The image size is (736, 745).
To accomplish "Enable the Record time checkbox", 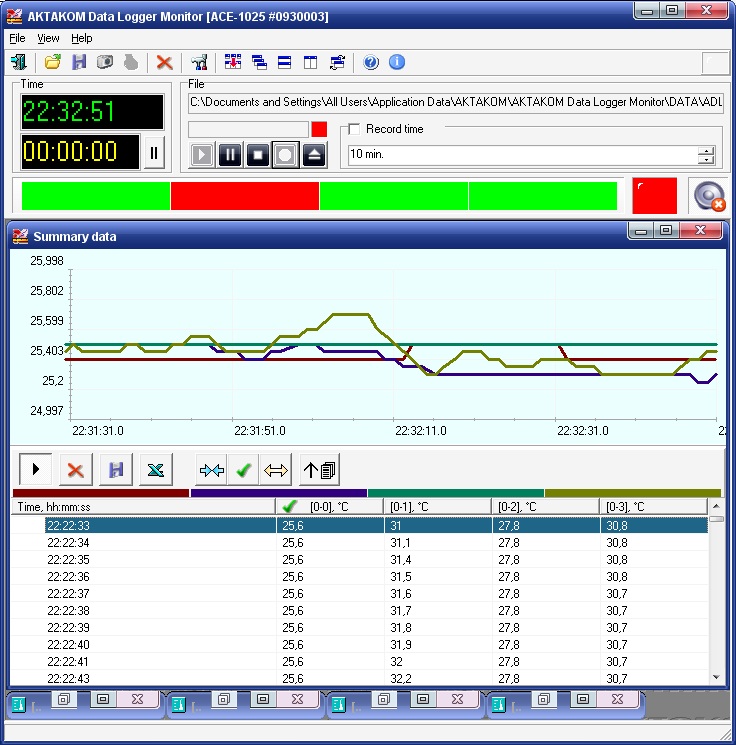I will pyautogui.click(x=353, y=129).
